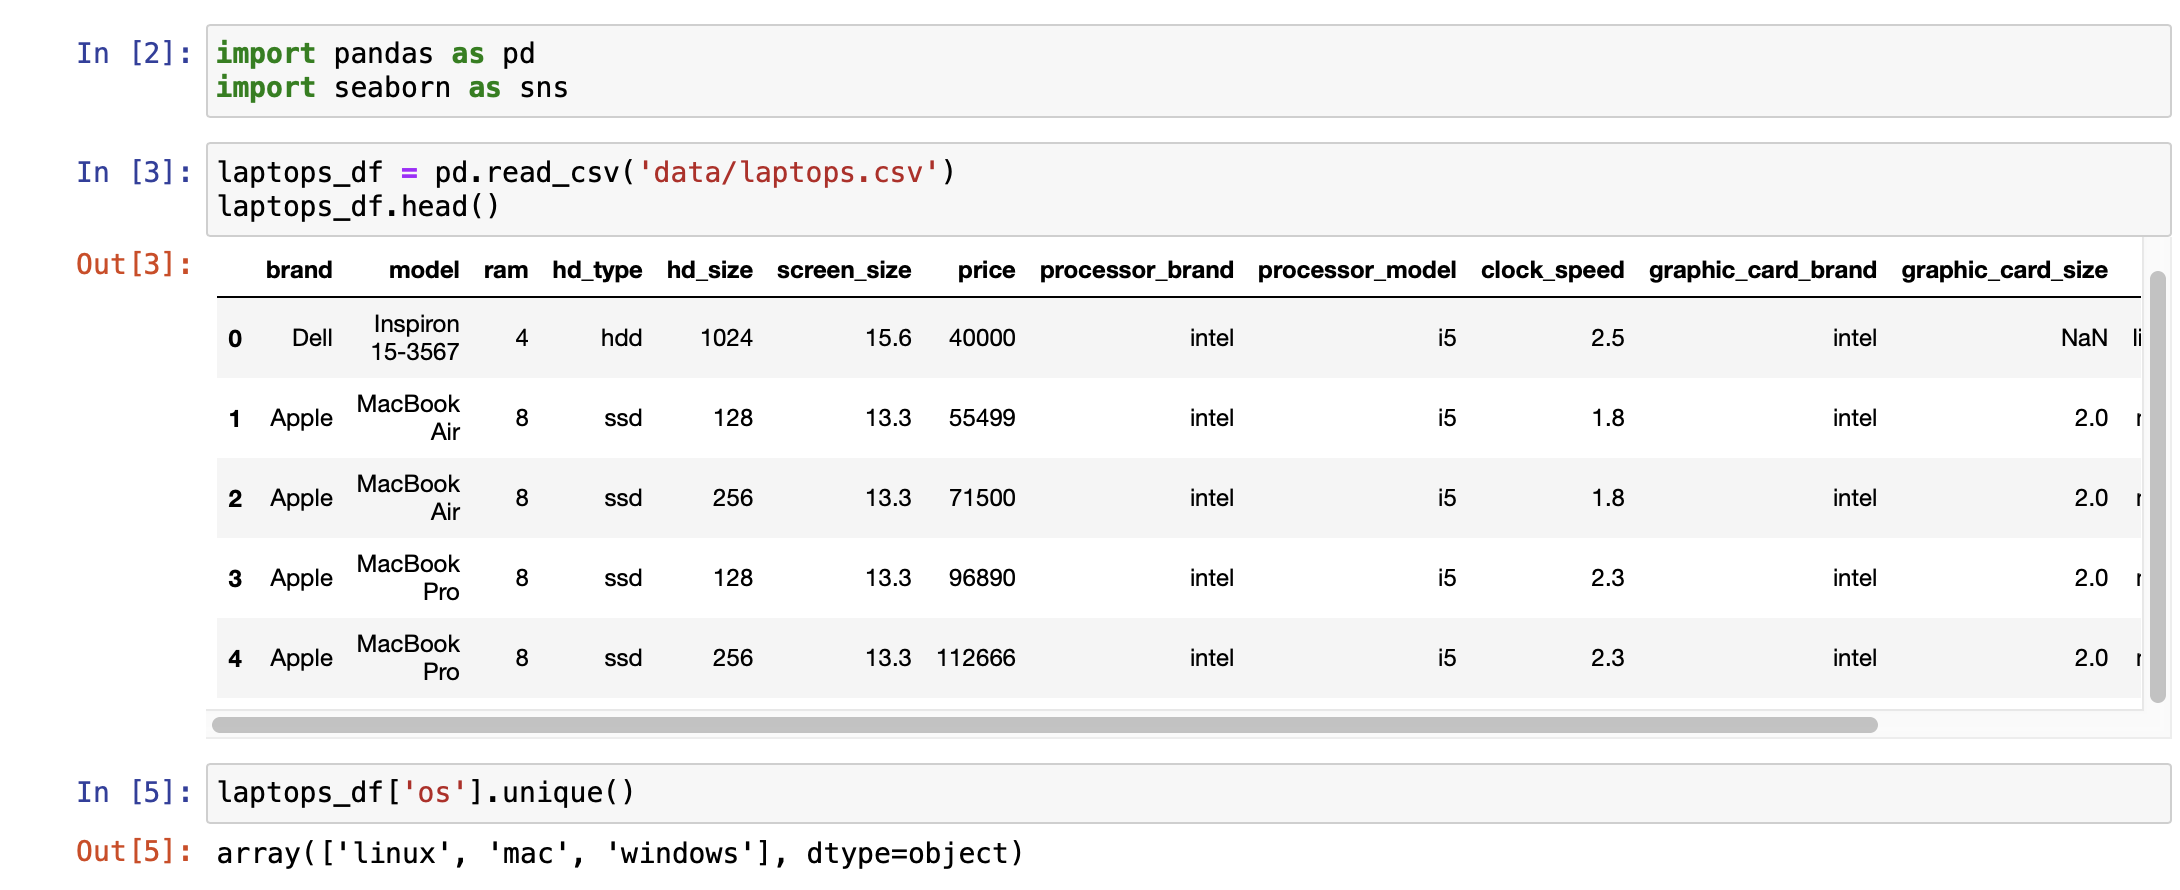Image resolution: width=2180 pixels, height=890 pixels.
Task: Click the In [2] input prompt
Action: tap(133, 53)
